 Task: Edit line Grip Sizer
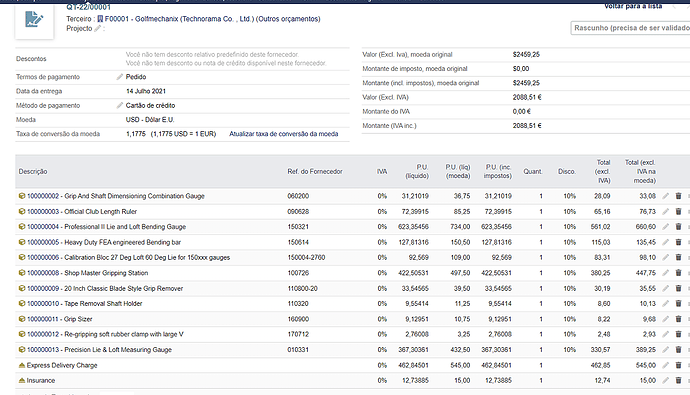665,319
